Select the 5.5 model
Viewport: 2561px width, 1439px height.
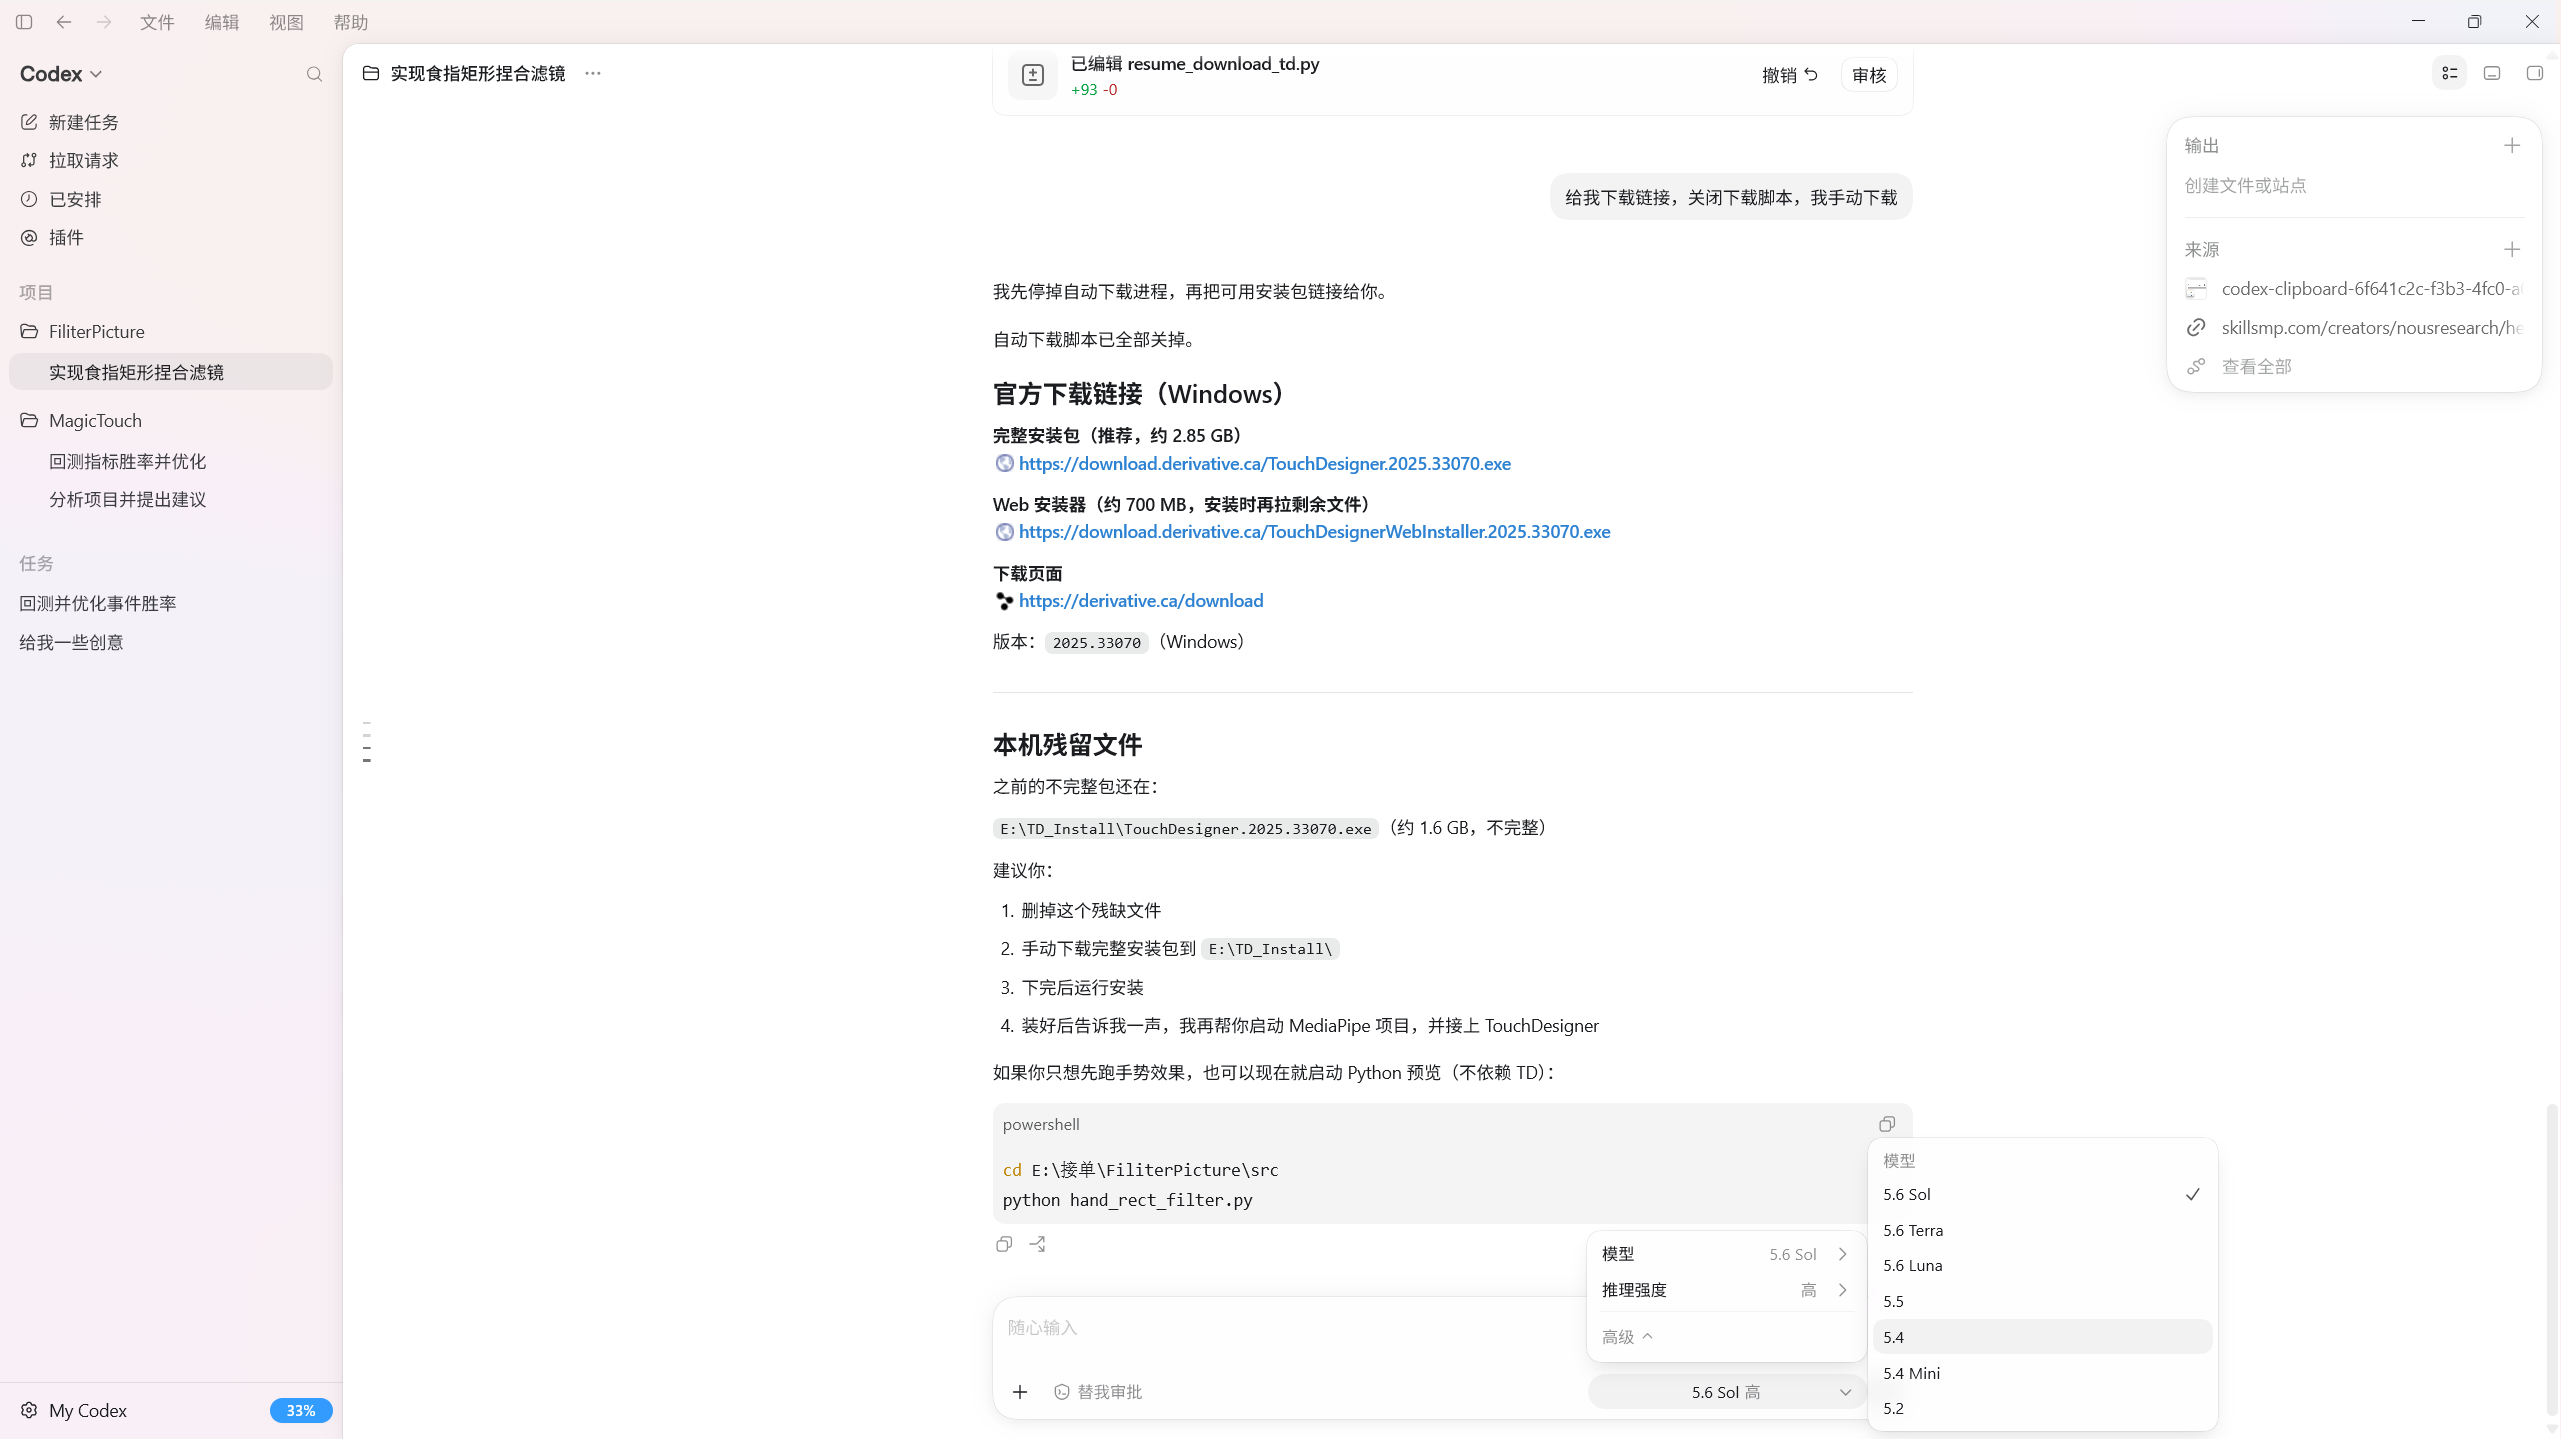[x=2042, y=1302]
